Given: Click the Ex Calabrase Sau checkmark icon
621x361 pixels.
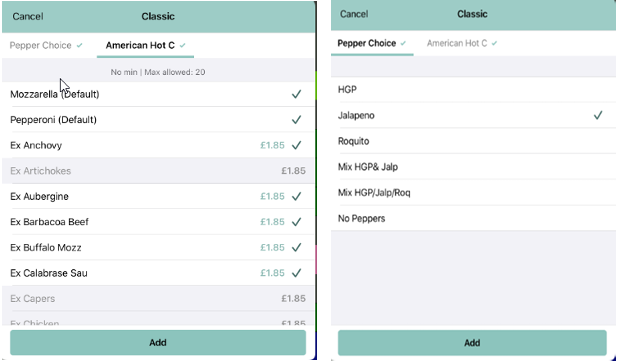Looking at the screenshot, I should 296,273.
